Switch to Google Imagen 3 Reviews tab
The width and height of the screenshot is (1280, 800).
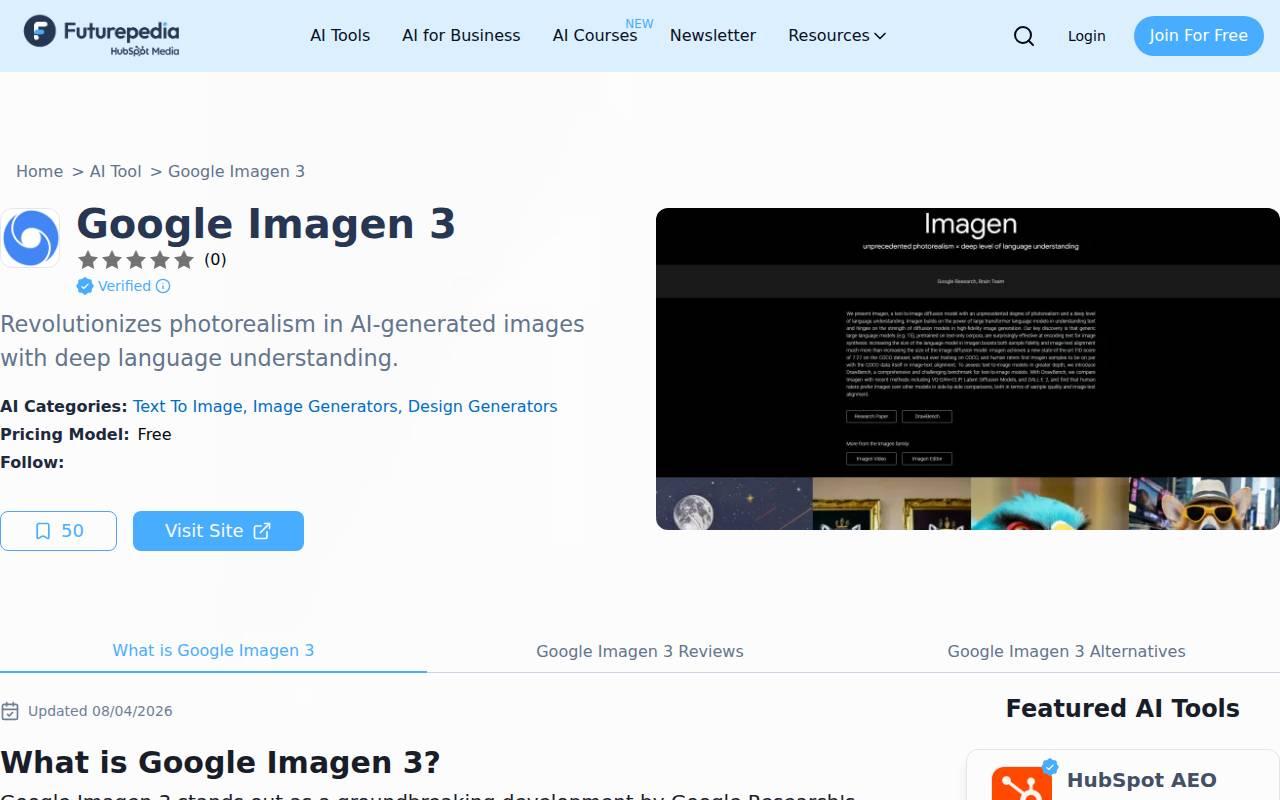(x=640, y=651)
